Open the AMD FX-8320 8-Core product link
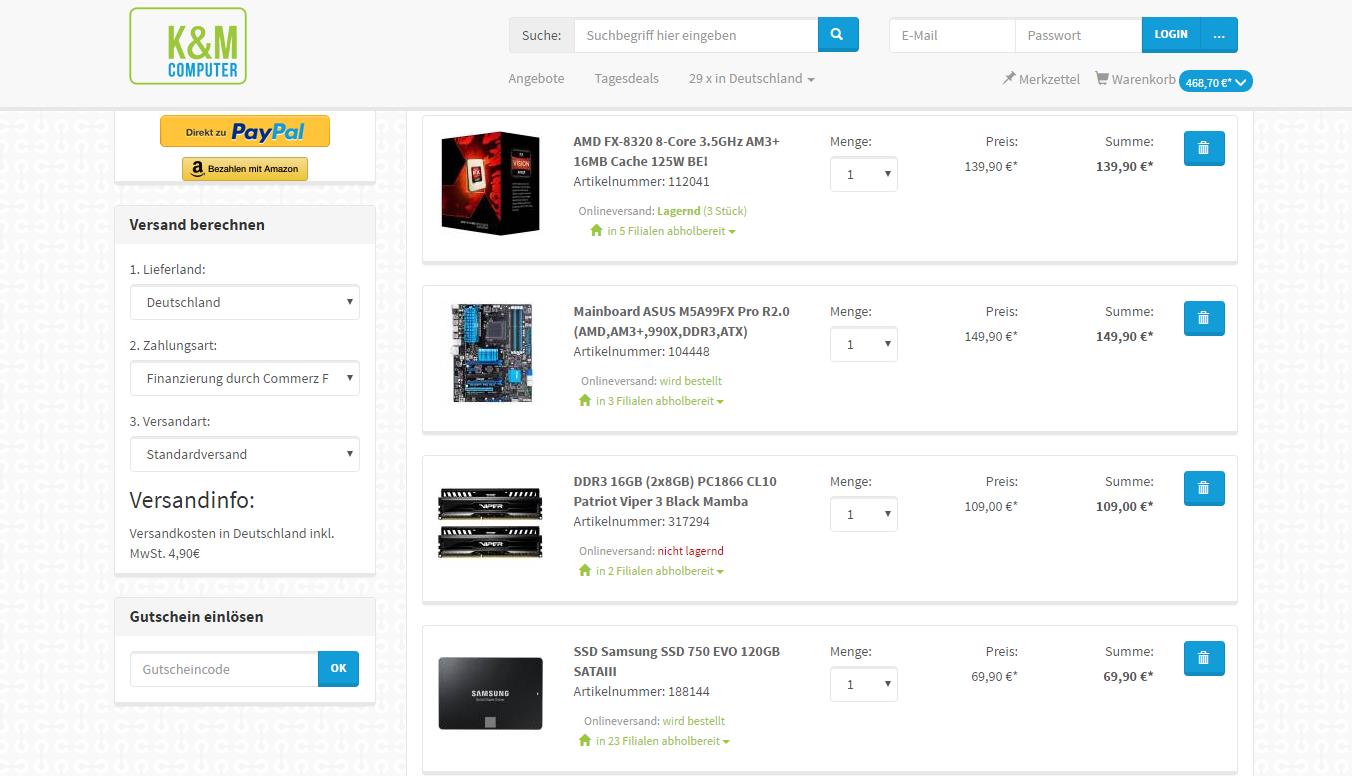Viewport: 1352px width, 776px height. tap(676, 151)
